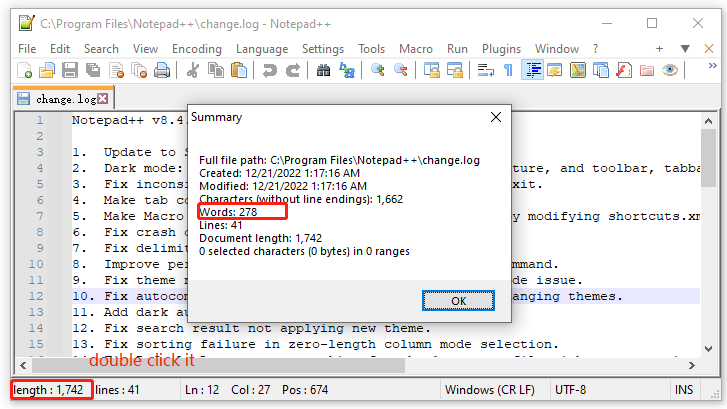The image size is (727, 409).
Task: Open the question mark help menu
Action: [x=595, y=49]
